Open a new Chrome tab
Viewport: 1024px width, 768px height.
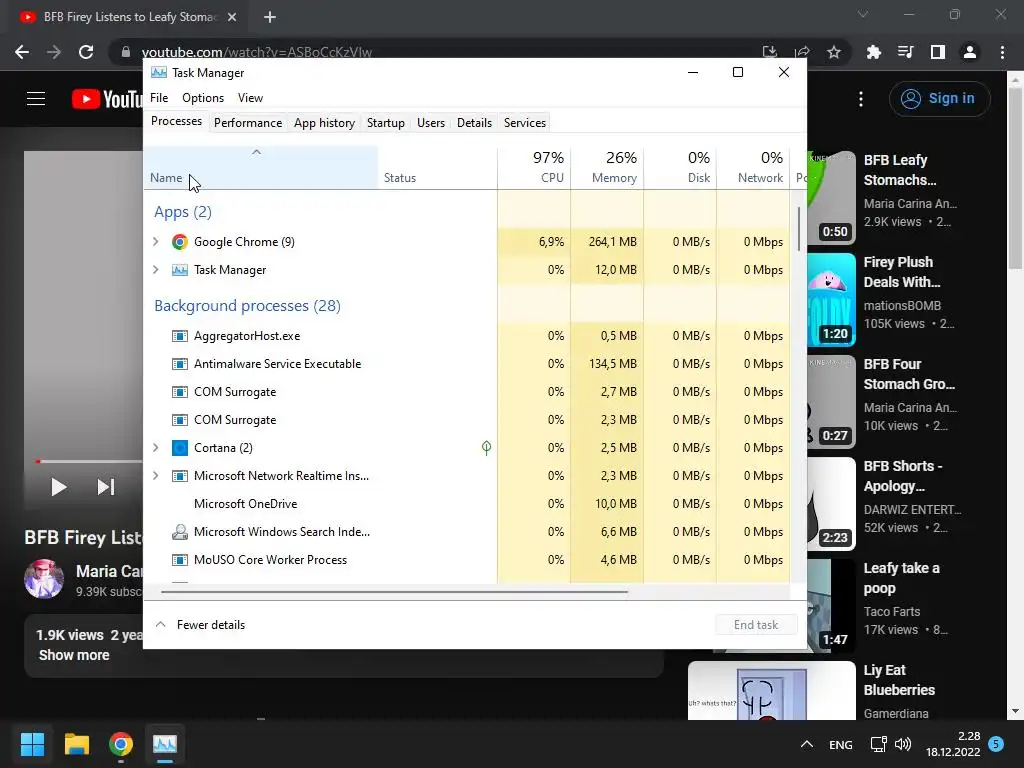click(x=270, y=17)
